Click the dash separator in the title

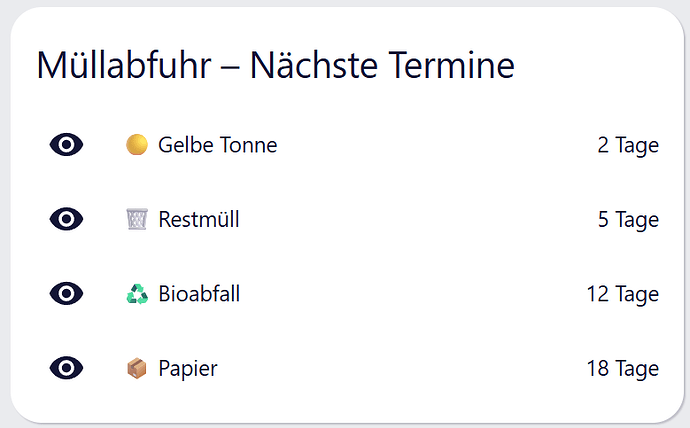(231, 68)
